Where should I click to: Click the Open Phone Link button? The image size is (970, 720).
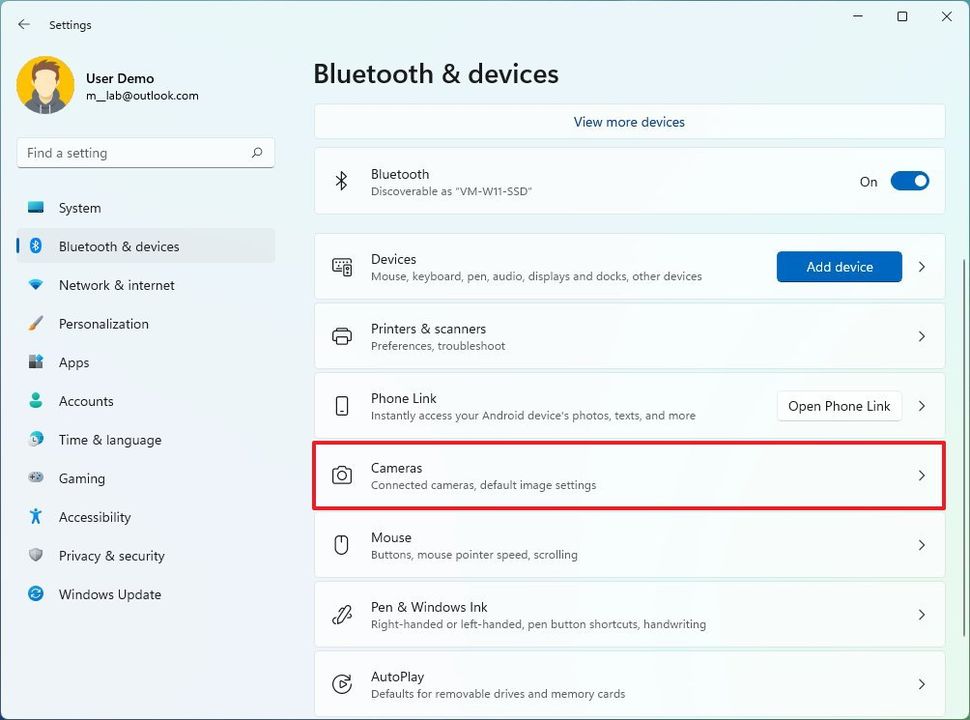[x=839, y=406]
